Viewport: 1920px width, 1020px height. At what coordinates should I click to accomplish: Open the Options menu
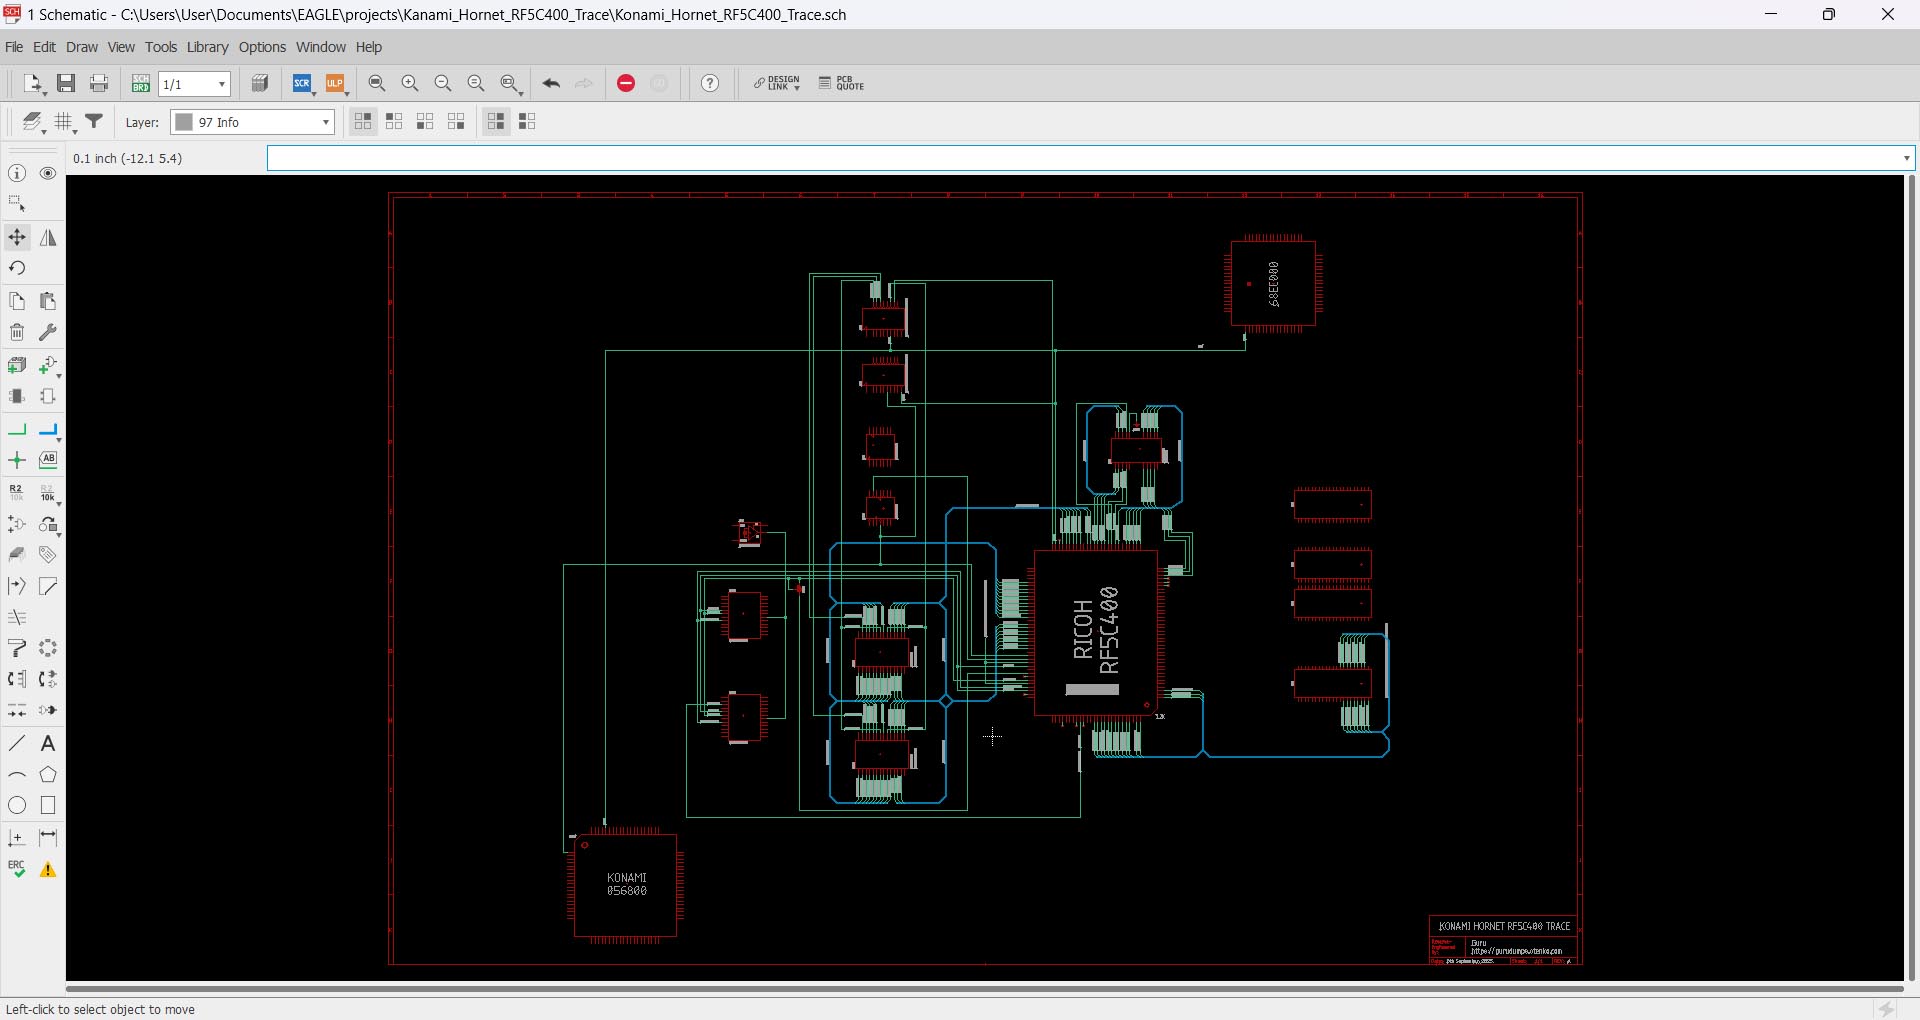click(x=262, y=47)
